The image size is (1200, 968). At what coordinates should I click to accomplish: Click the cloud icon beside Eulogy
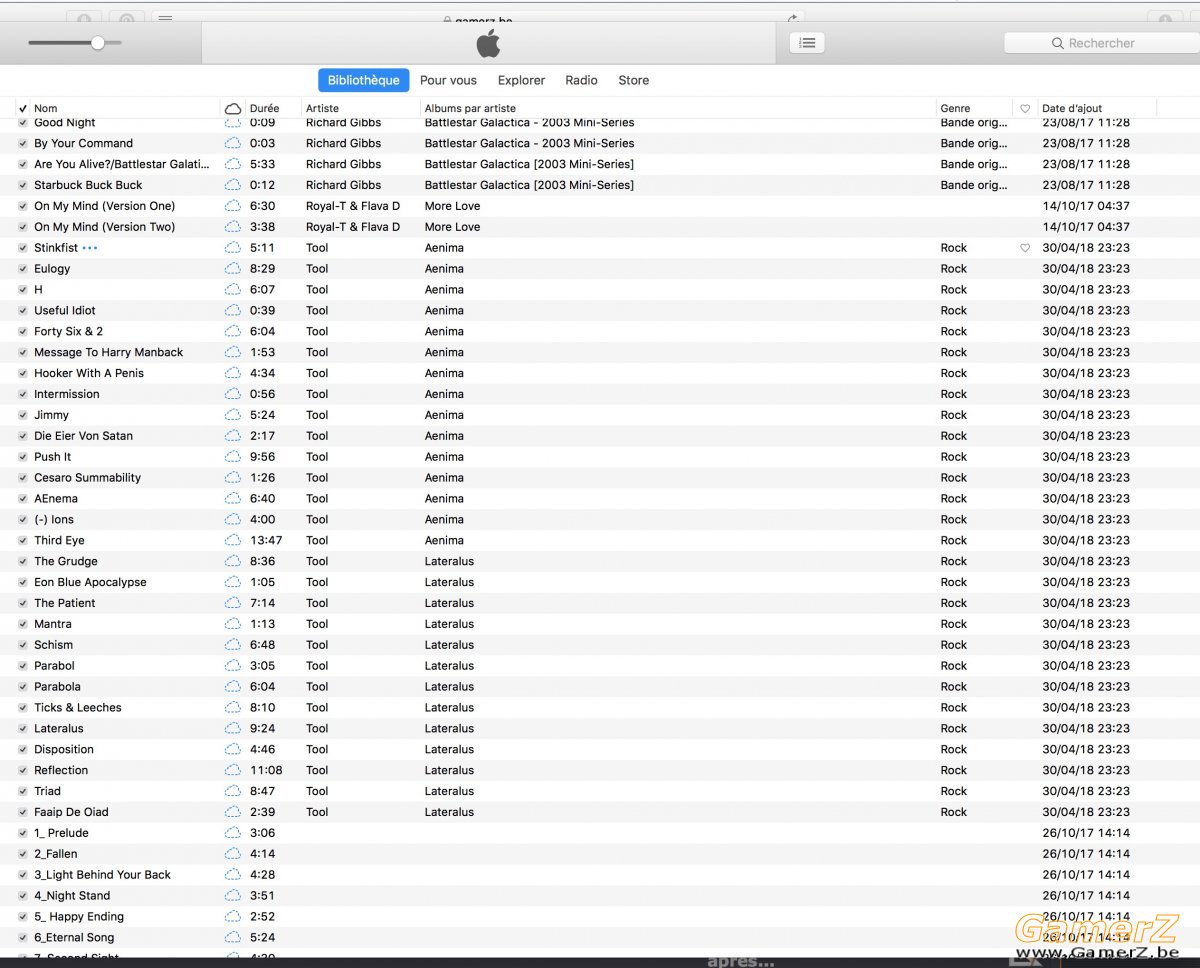(x=233, y=269)
